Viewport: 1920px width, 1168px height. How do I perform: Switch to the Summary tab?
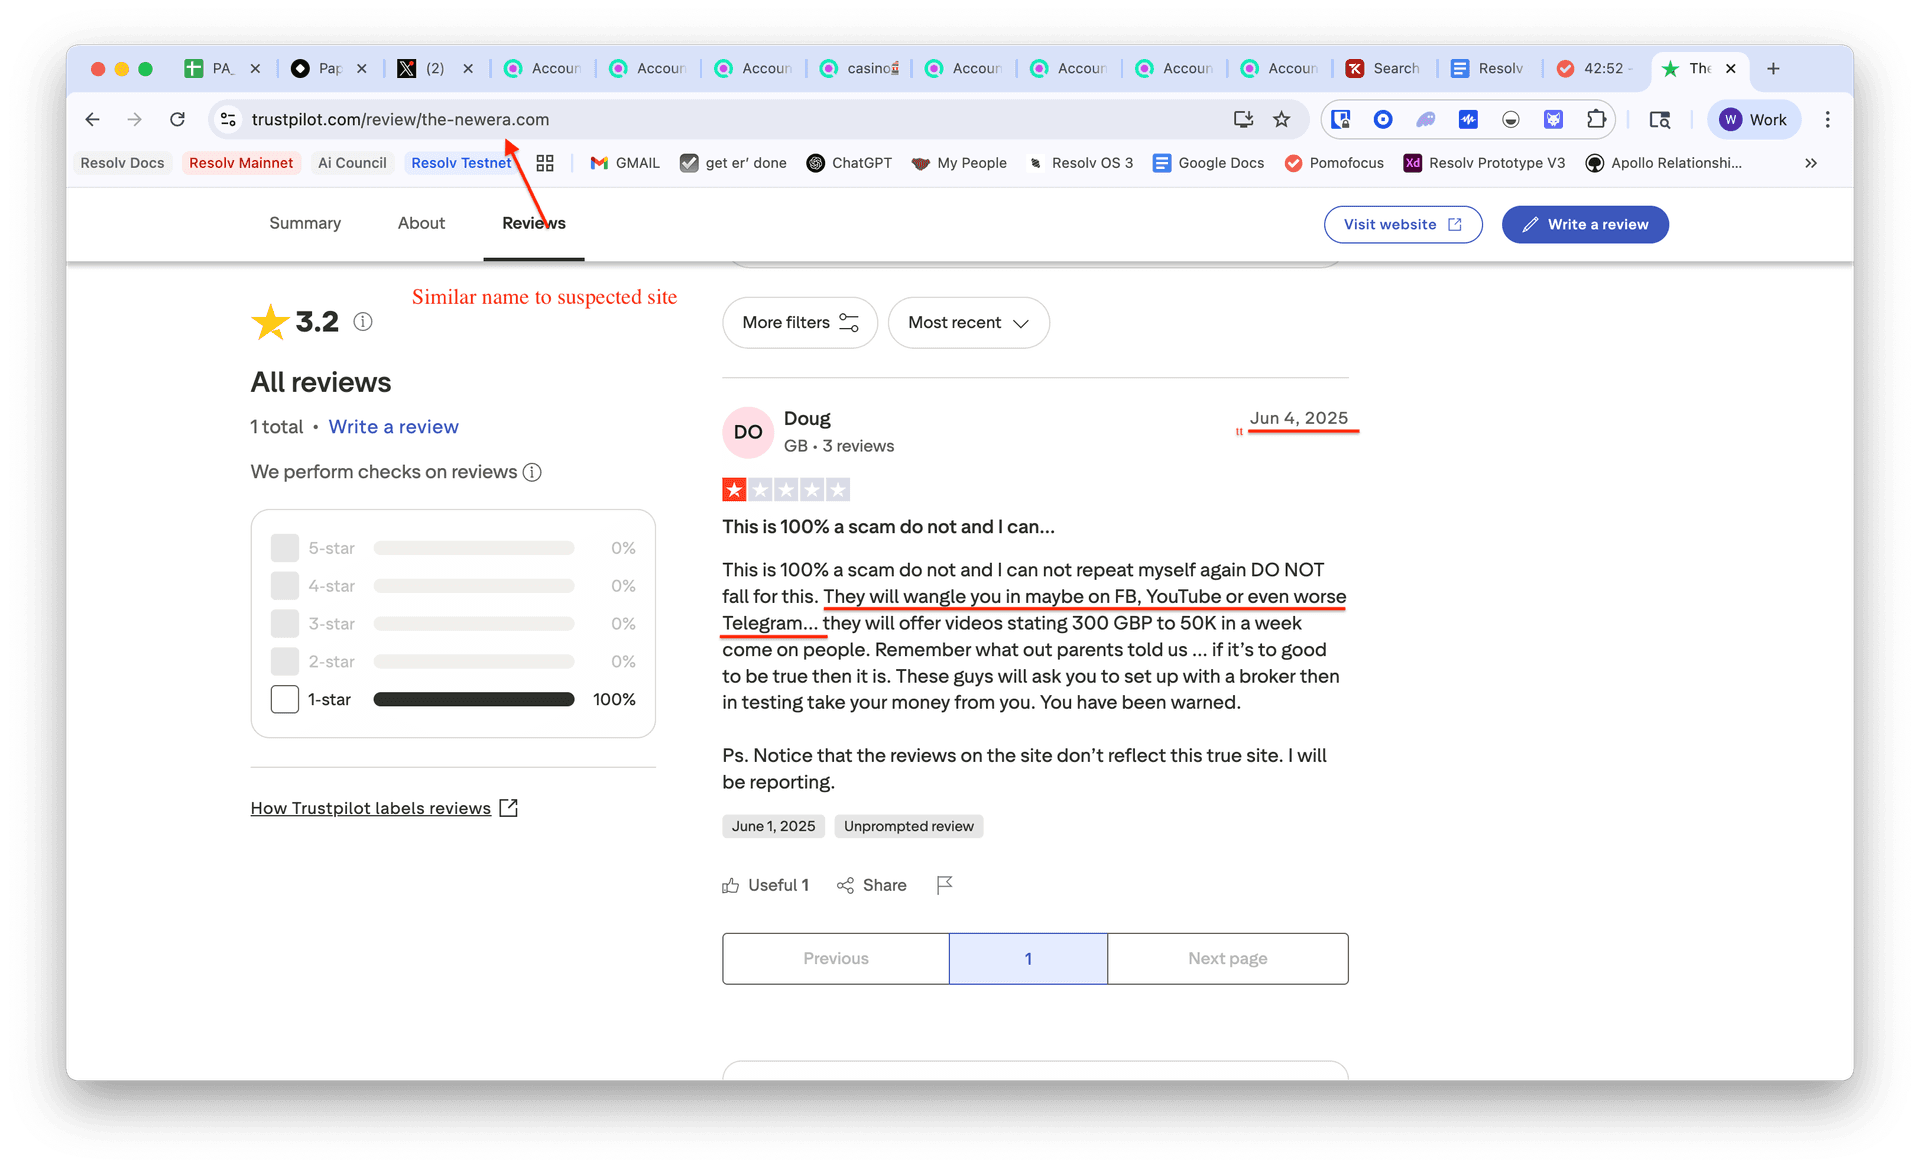pyautogui.click(x=305, y=223)
